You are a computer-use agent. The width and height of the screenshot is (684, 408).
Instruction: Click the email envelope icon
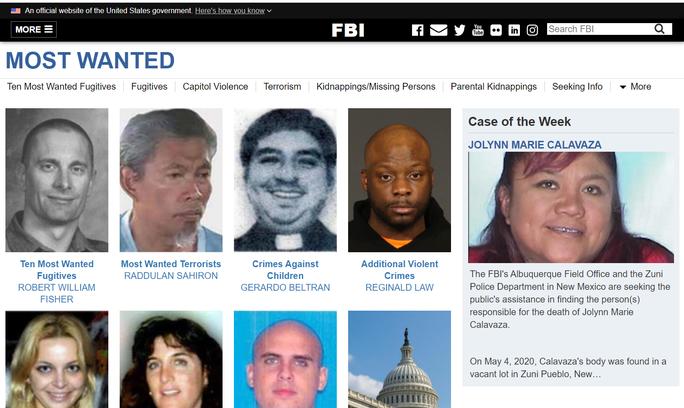(438, 30)
